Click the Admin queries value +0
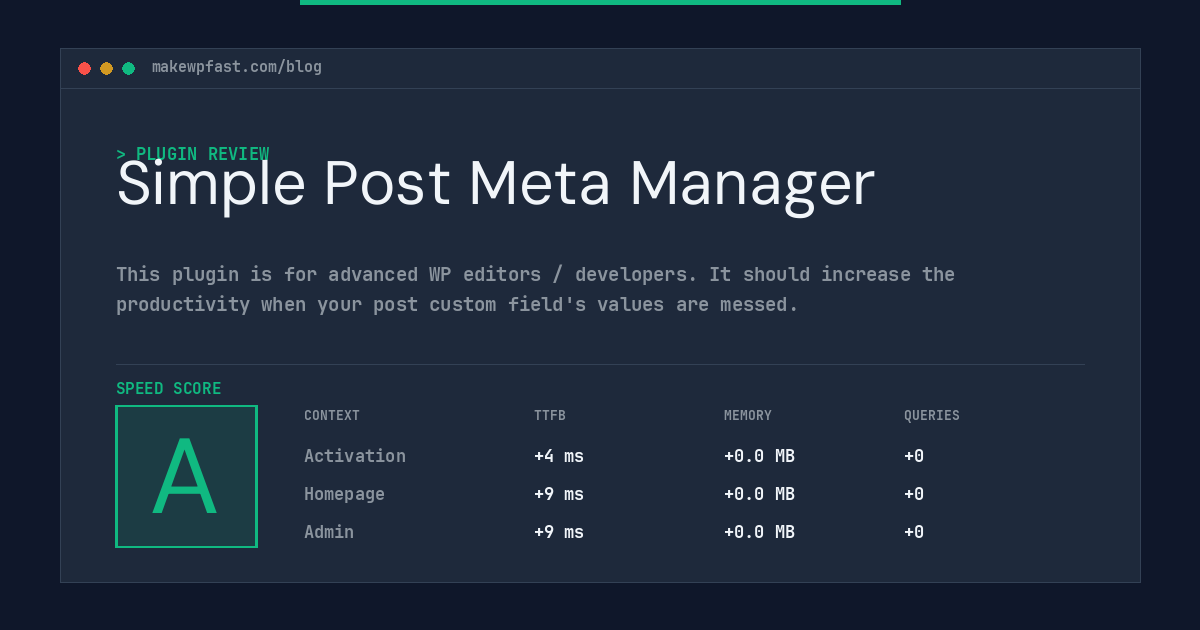The image size is (1200, 630). coord(914,532)
